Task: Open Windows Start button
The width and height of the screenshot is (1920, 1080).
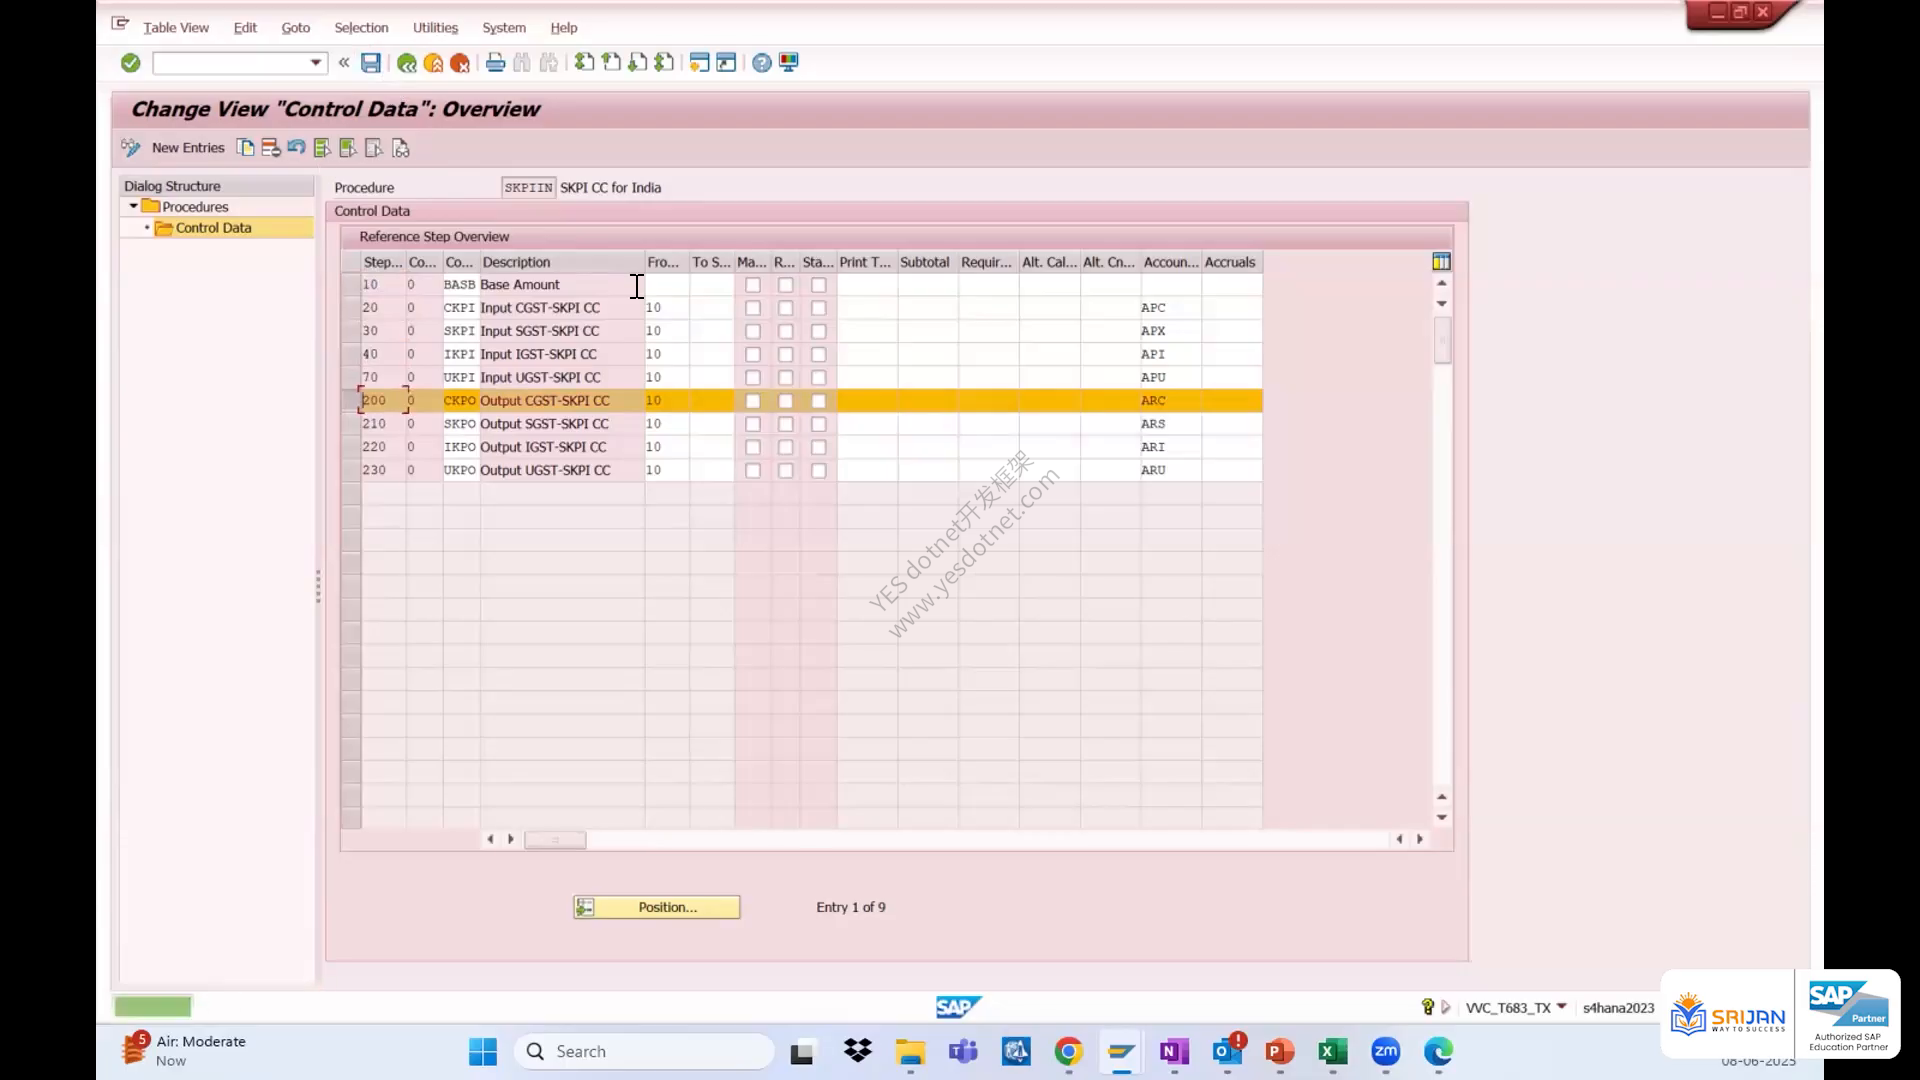Action: pyautogui.click(x=483, y=1052)
